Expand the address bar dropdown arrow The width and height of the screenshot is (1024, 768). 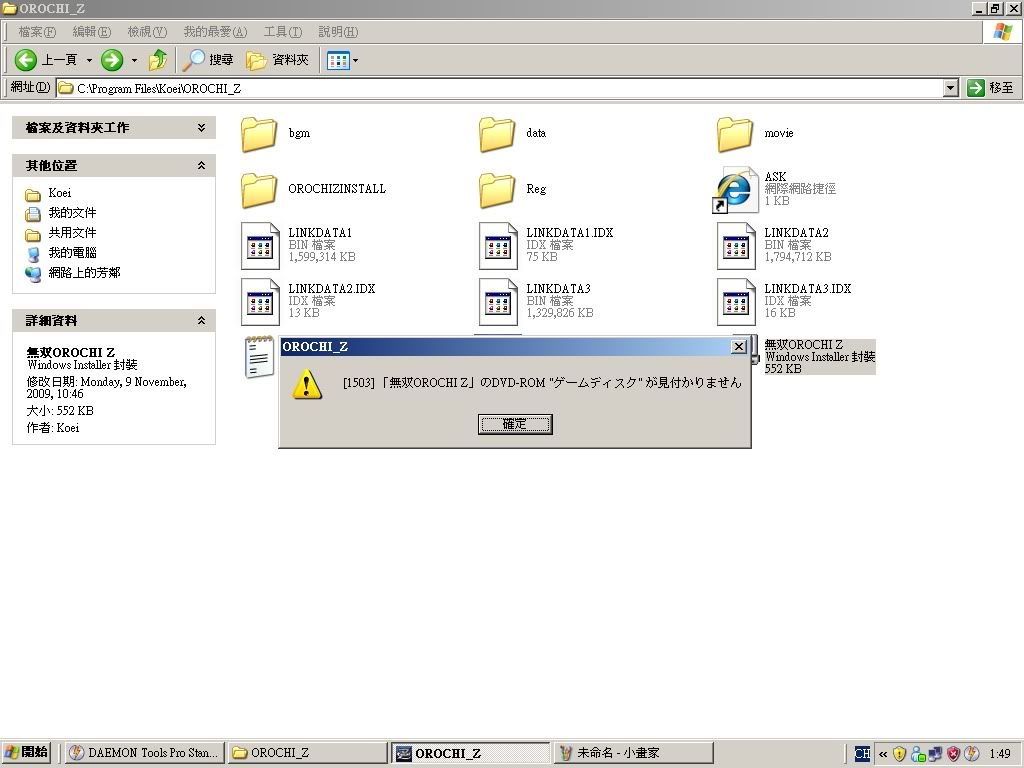[950, 88]
